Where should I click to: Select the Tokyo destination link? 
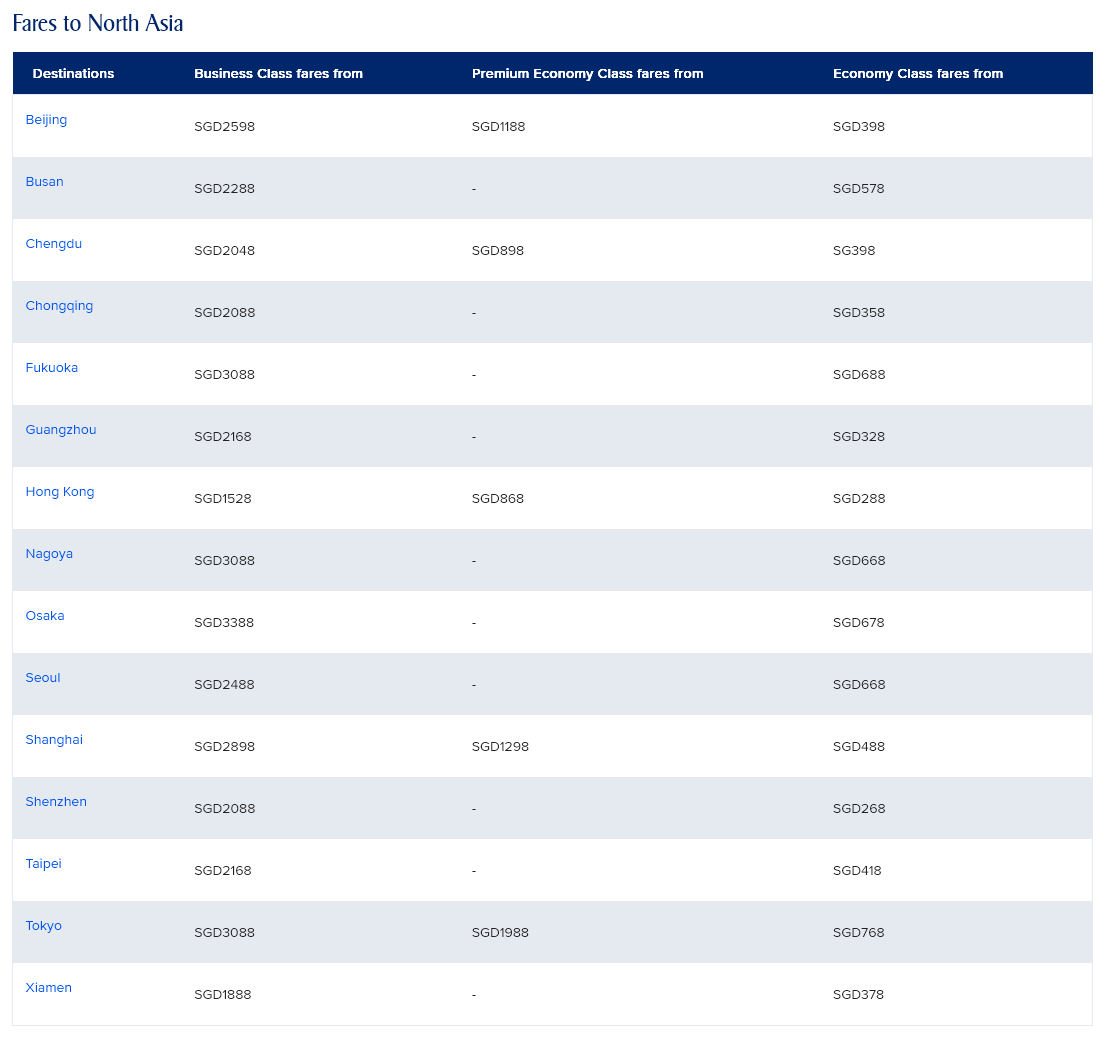44,926
